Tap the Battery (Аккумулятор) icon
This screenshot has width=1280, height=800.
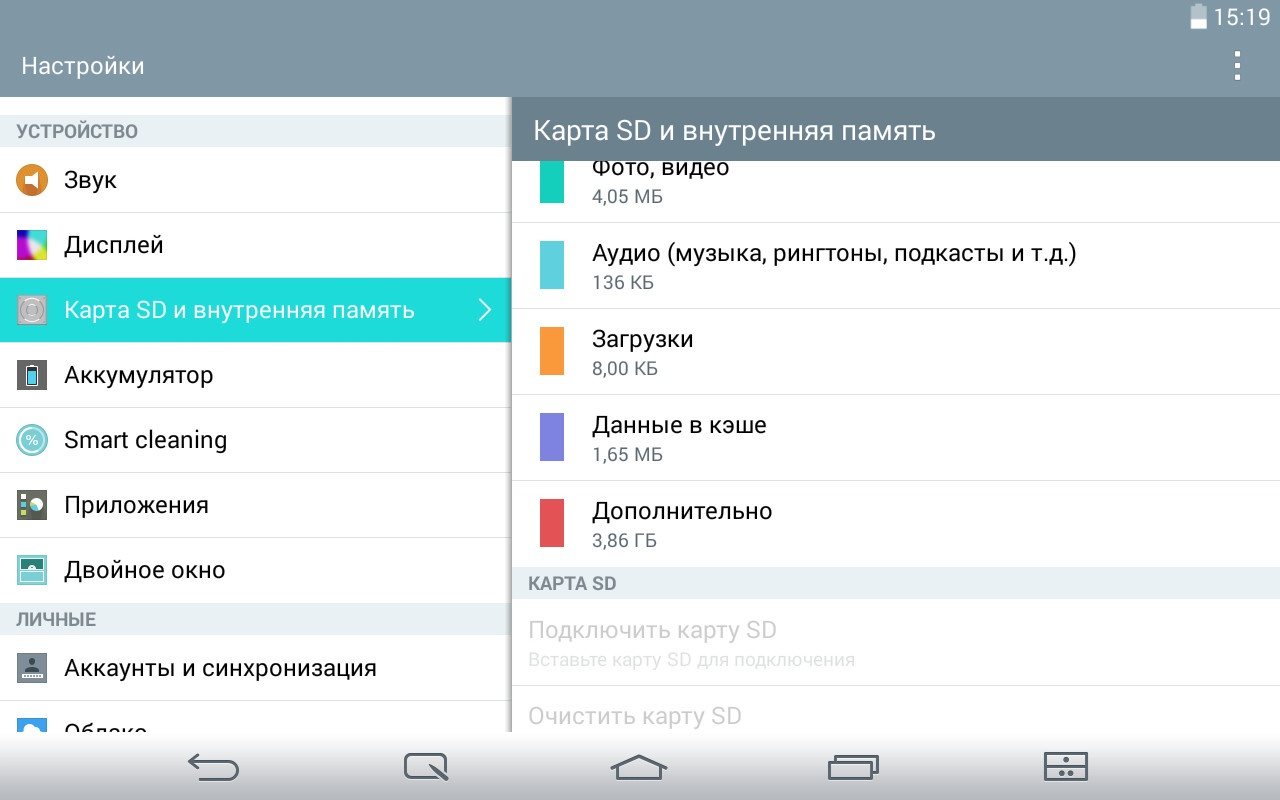(32, 375)
